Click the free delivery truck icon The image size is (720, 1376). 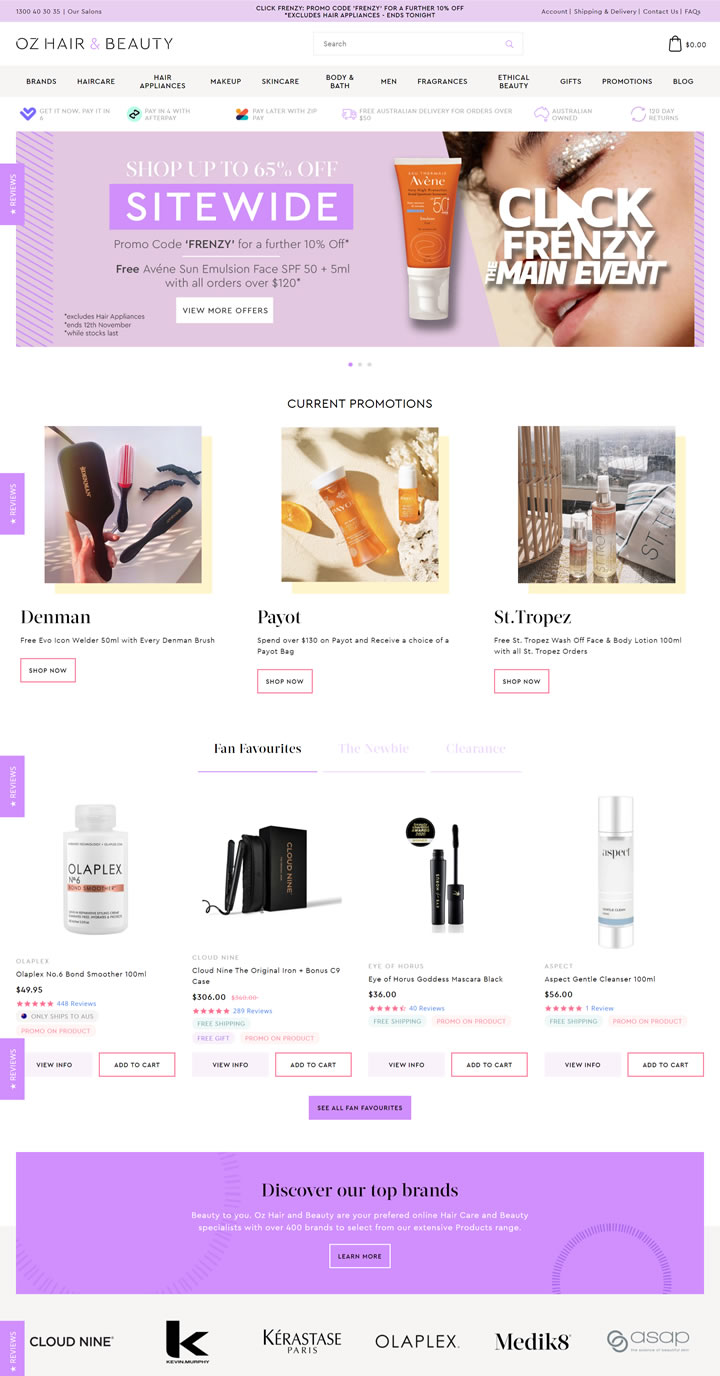pos(349,114)
